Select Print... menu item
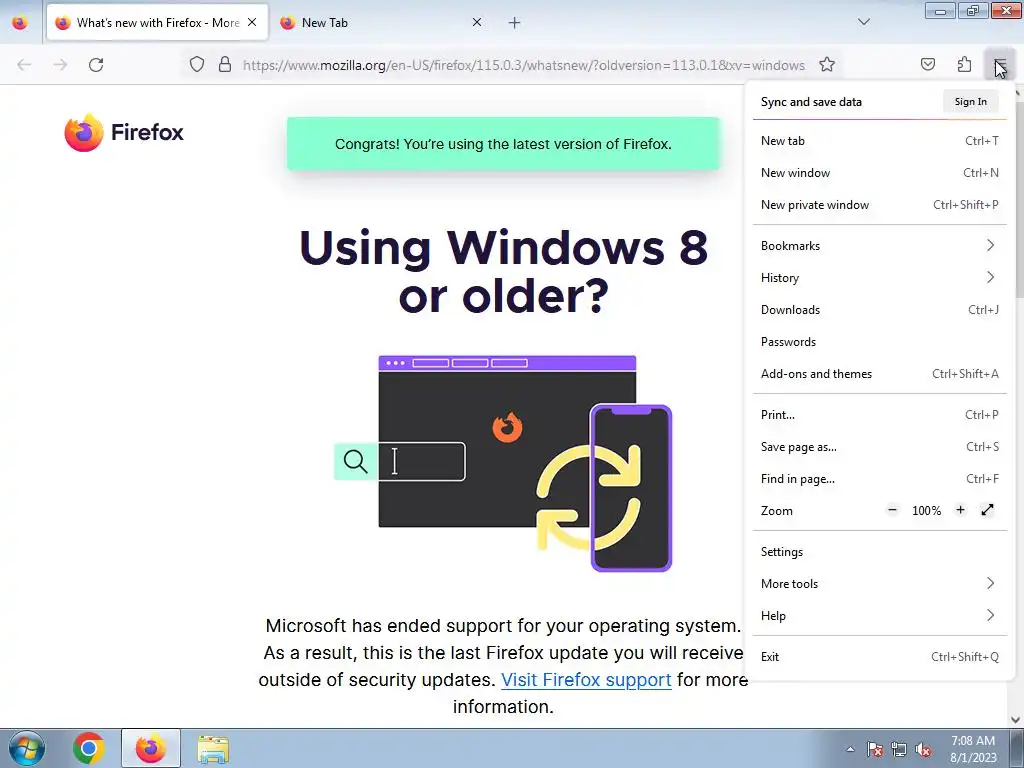Viewport: 1024px width, 768px height. [x=880, y=415]
